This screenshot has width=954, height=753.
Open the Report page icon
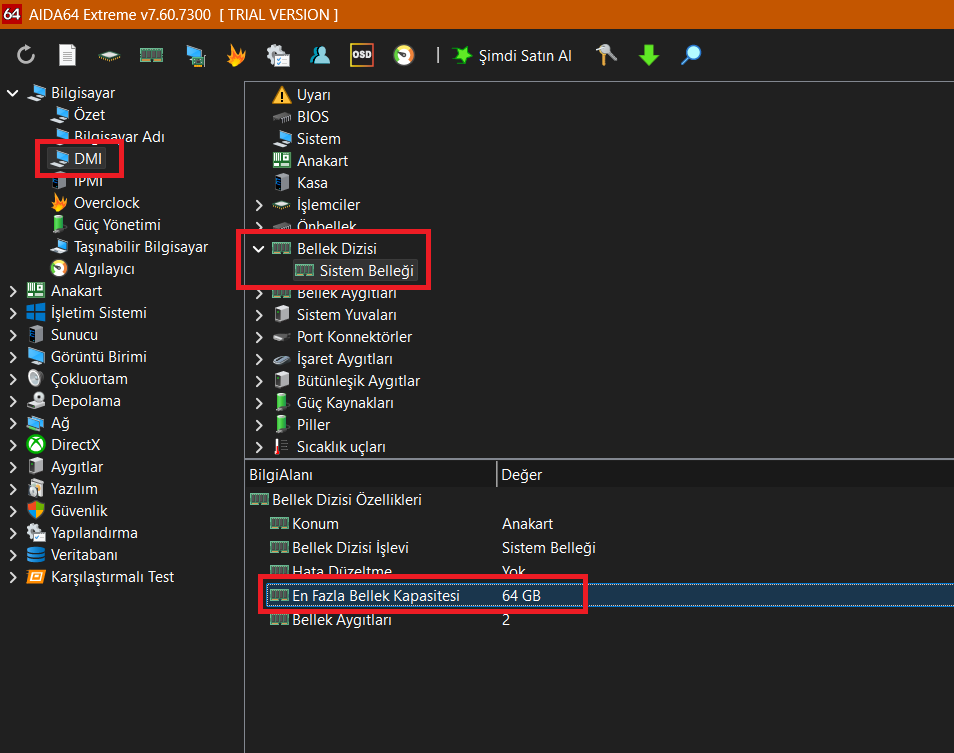(x=67, y=55)
